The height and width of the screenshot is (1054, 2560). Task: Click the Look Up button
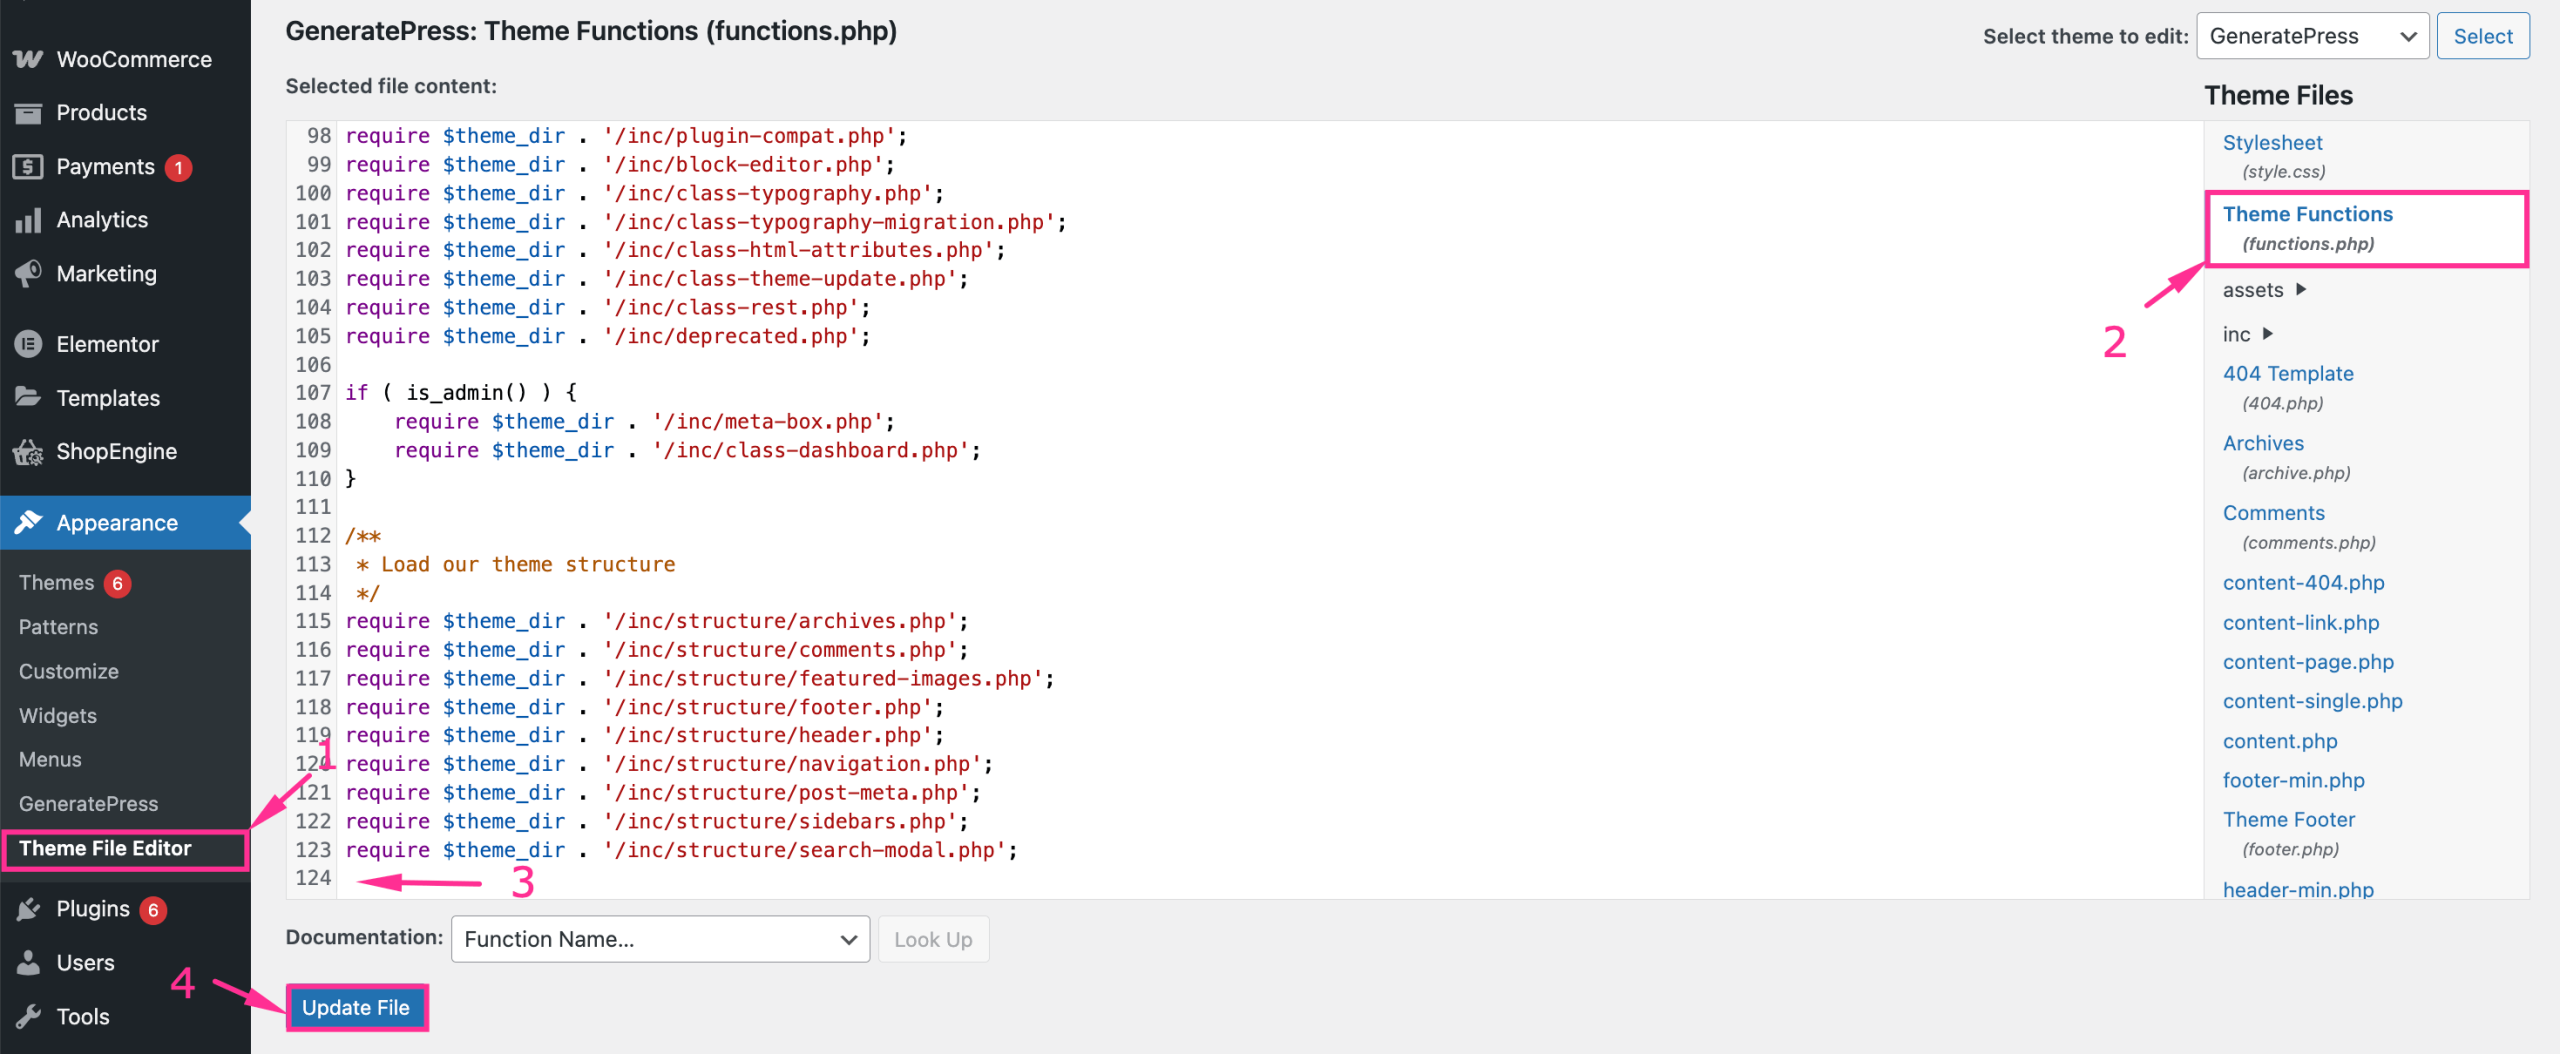pyautogui.click(x=933, y=939)
